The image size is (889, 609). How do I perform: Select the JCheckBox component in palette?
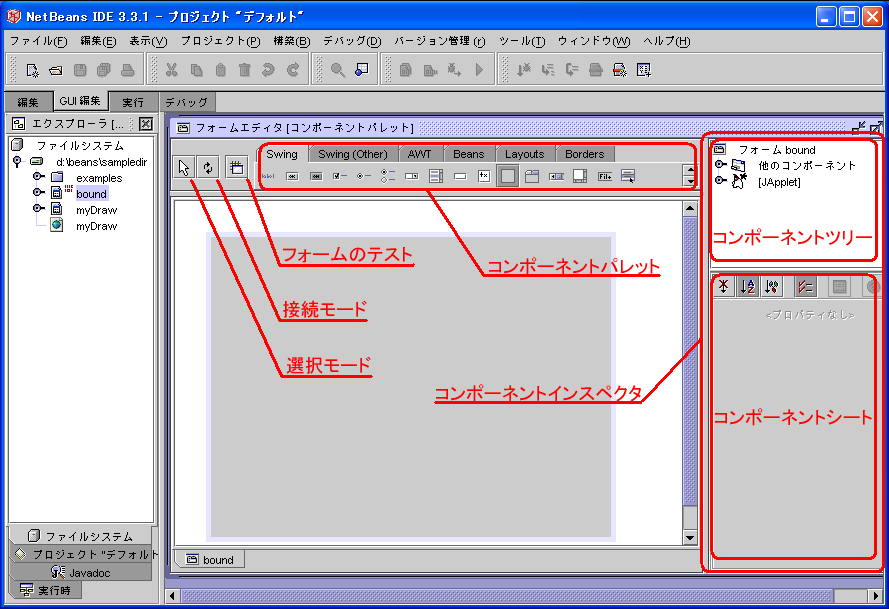(x=340, y=176)
